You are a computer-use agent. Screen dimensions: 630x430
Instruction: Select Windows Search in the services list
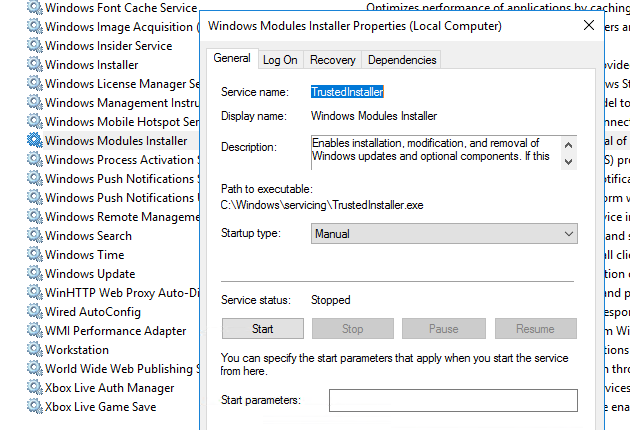click(88, 235)
